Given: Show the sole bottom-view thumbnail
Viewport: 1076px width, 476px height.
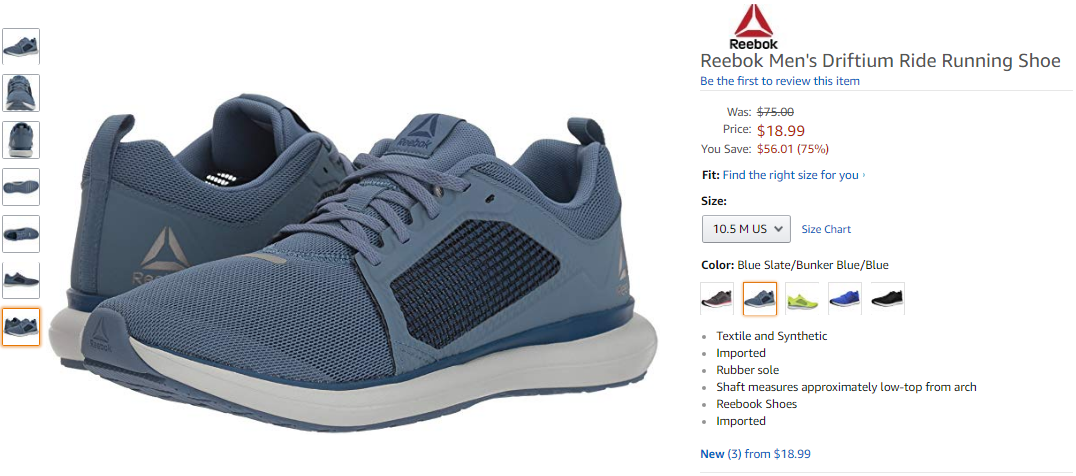Looking at the screenshot, I should click(21, 187).
